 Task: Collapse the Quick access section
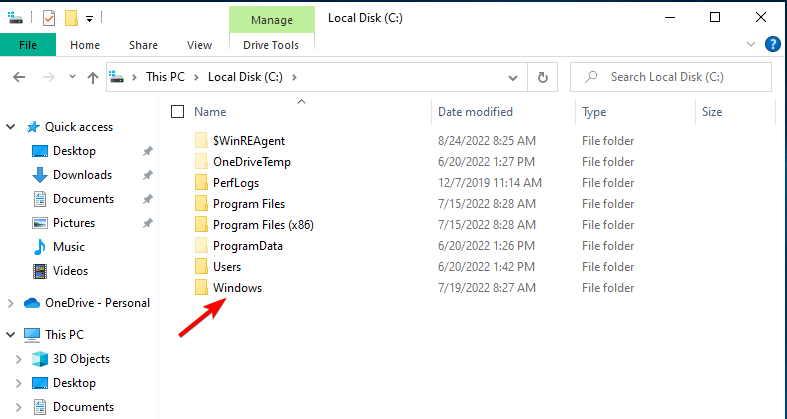(x=11, y=127)
